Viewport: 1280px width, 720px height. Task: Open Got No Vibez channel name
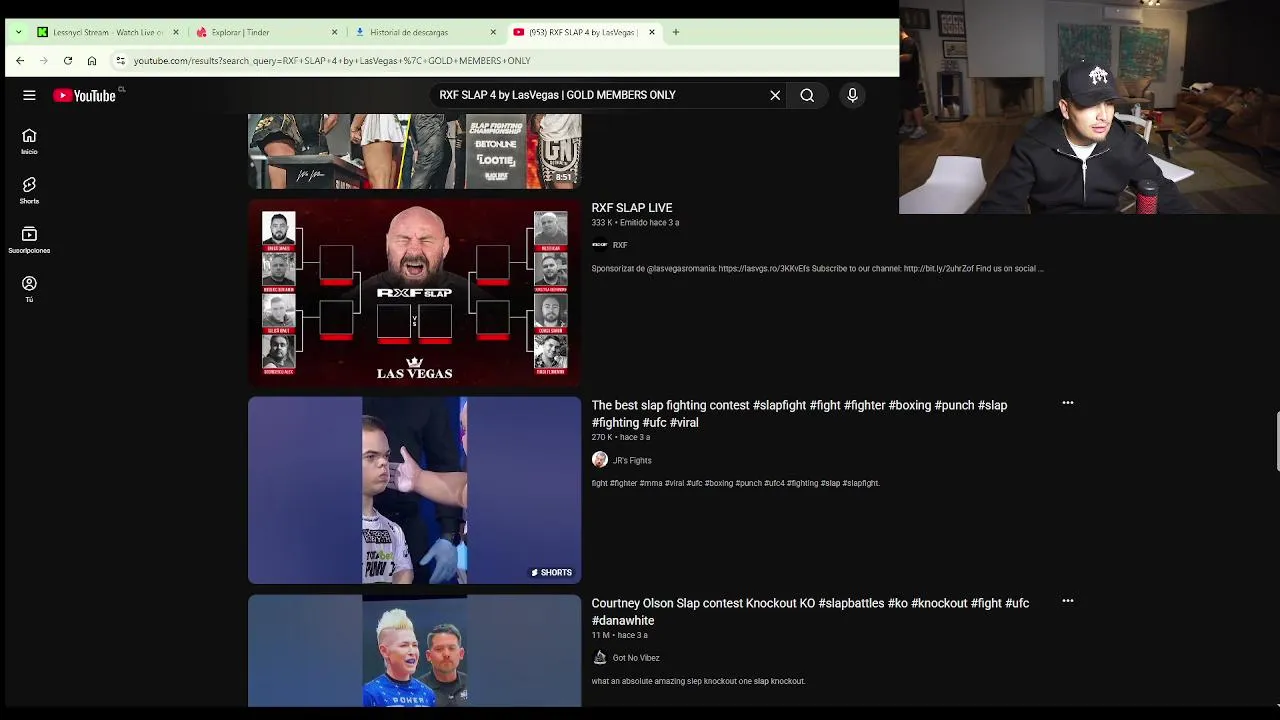tap(636, 659)
